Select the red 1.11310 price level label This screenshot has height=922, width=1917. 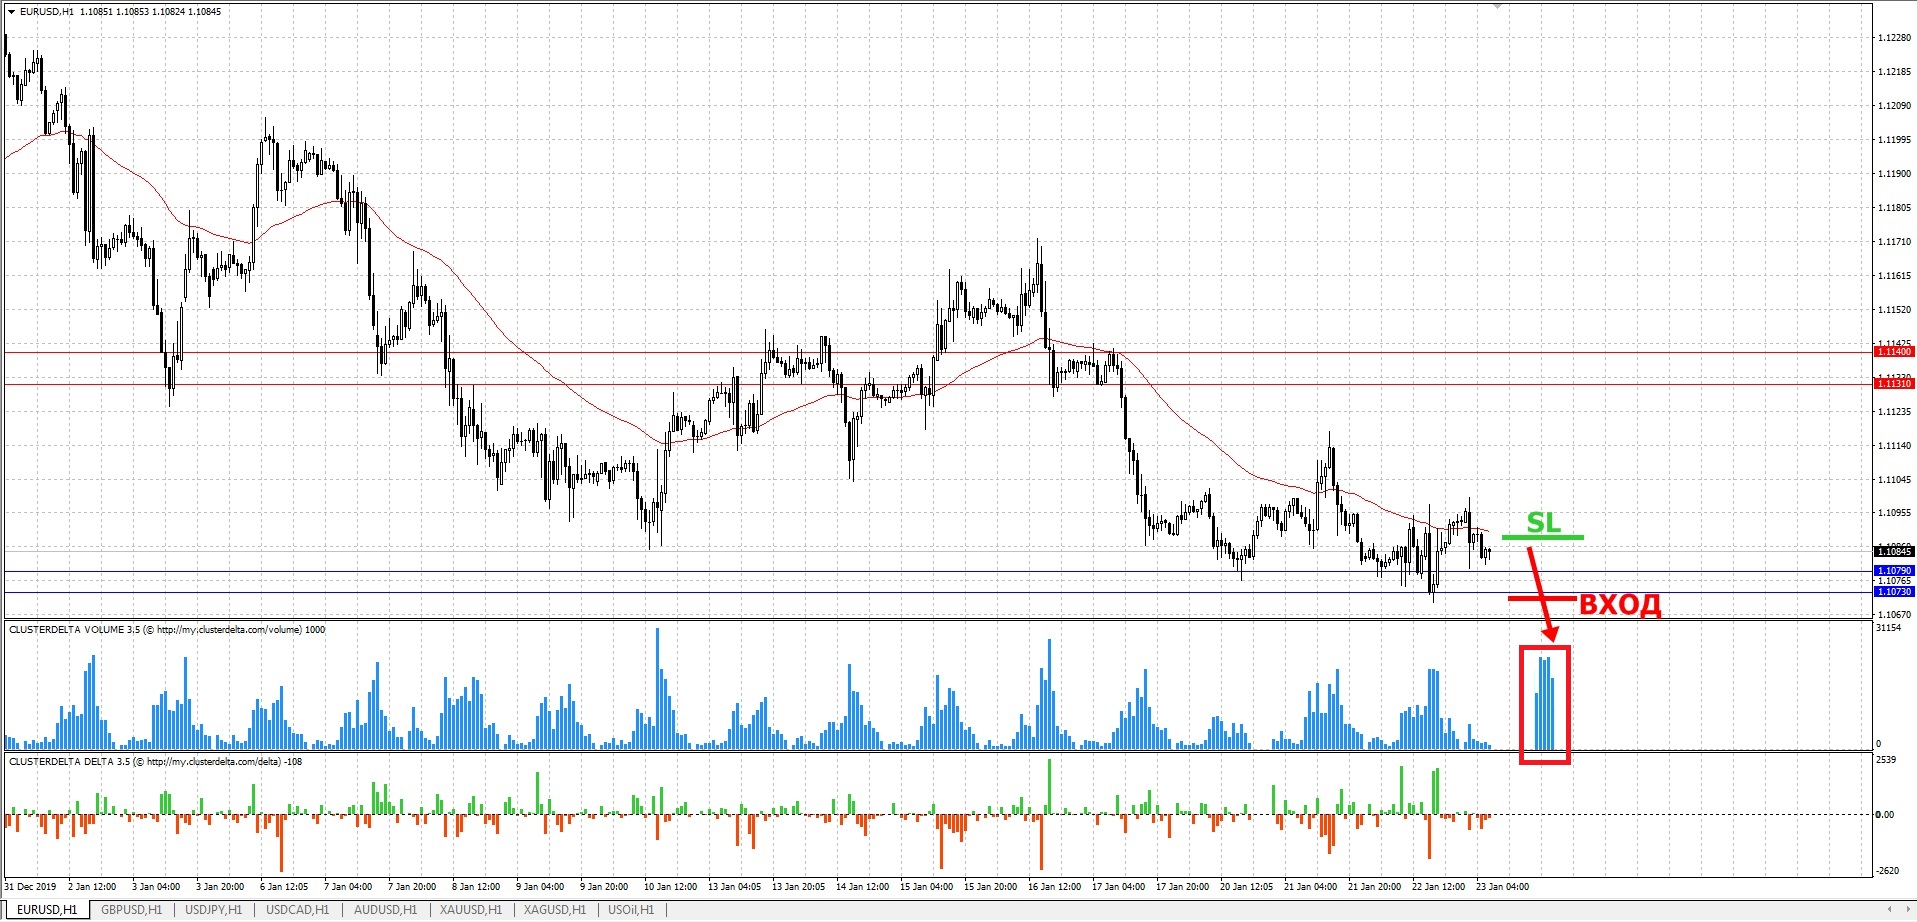(x=1893, y=384)
